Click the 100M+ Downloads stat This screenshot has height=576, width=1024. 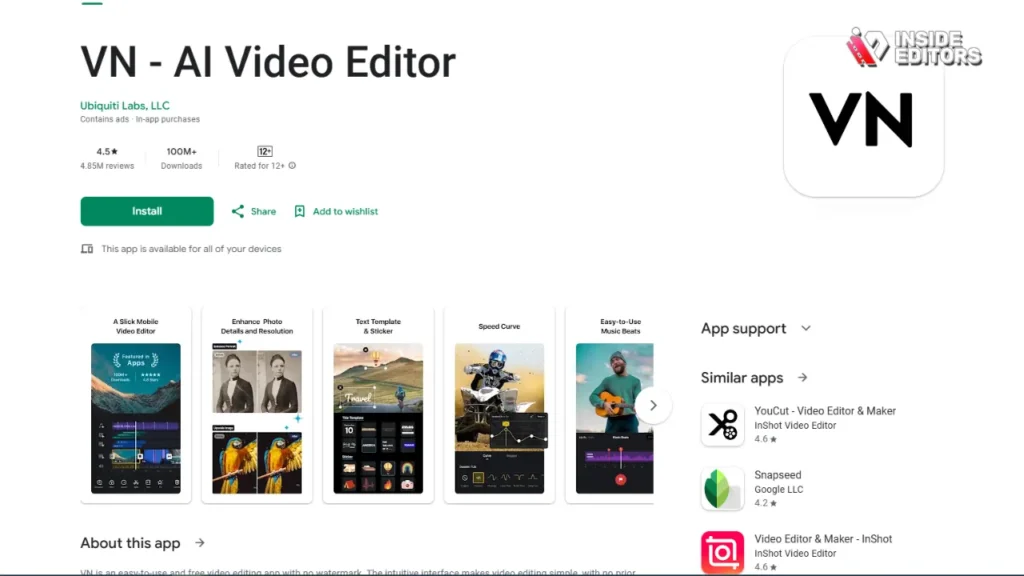[182, 158]
